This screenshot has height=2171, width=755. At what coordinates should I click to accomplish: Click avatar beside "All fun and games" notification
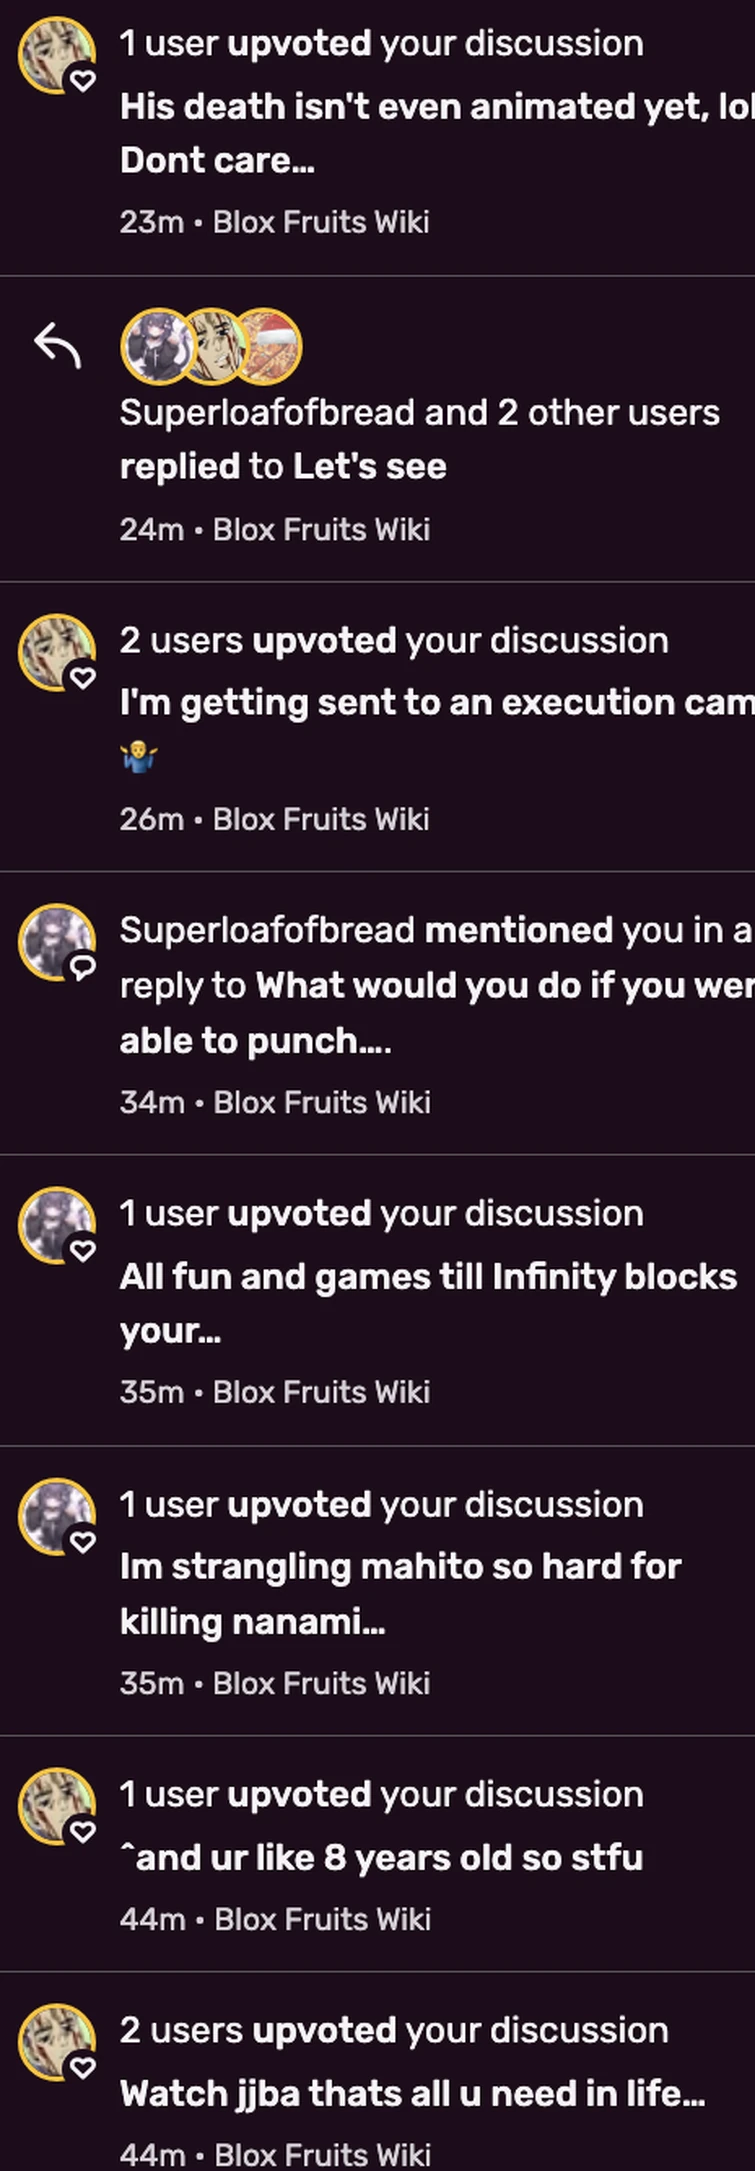click(x=57, y=1225)
